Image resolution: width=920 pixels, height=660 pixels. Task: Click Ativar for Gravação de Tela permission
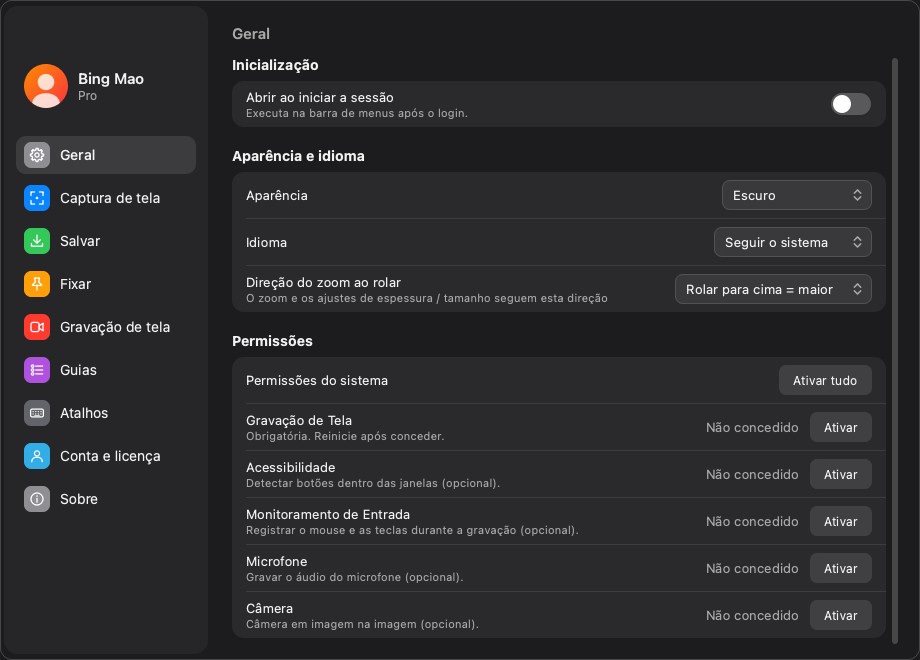pos(840,428)
